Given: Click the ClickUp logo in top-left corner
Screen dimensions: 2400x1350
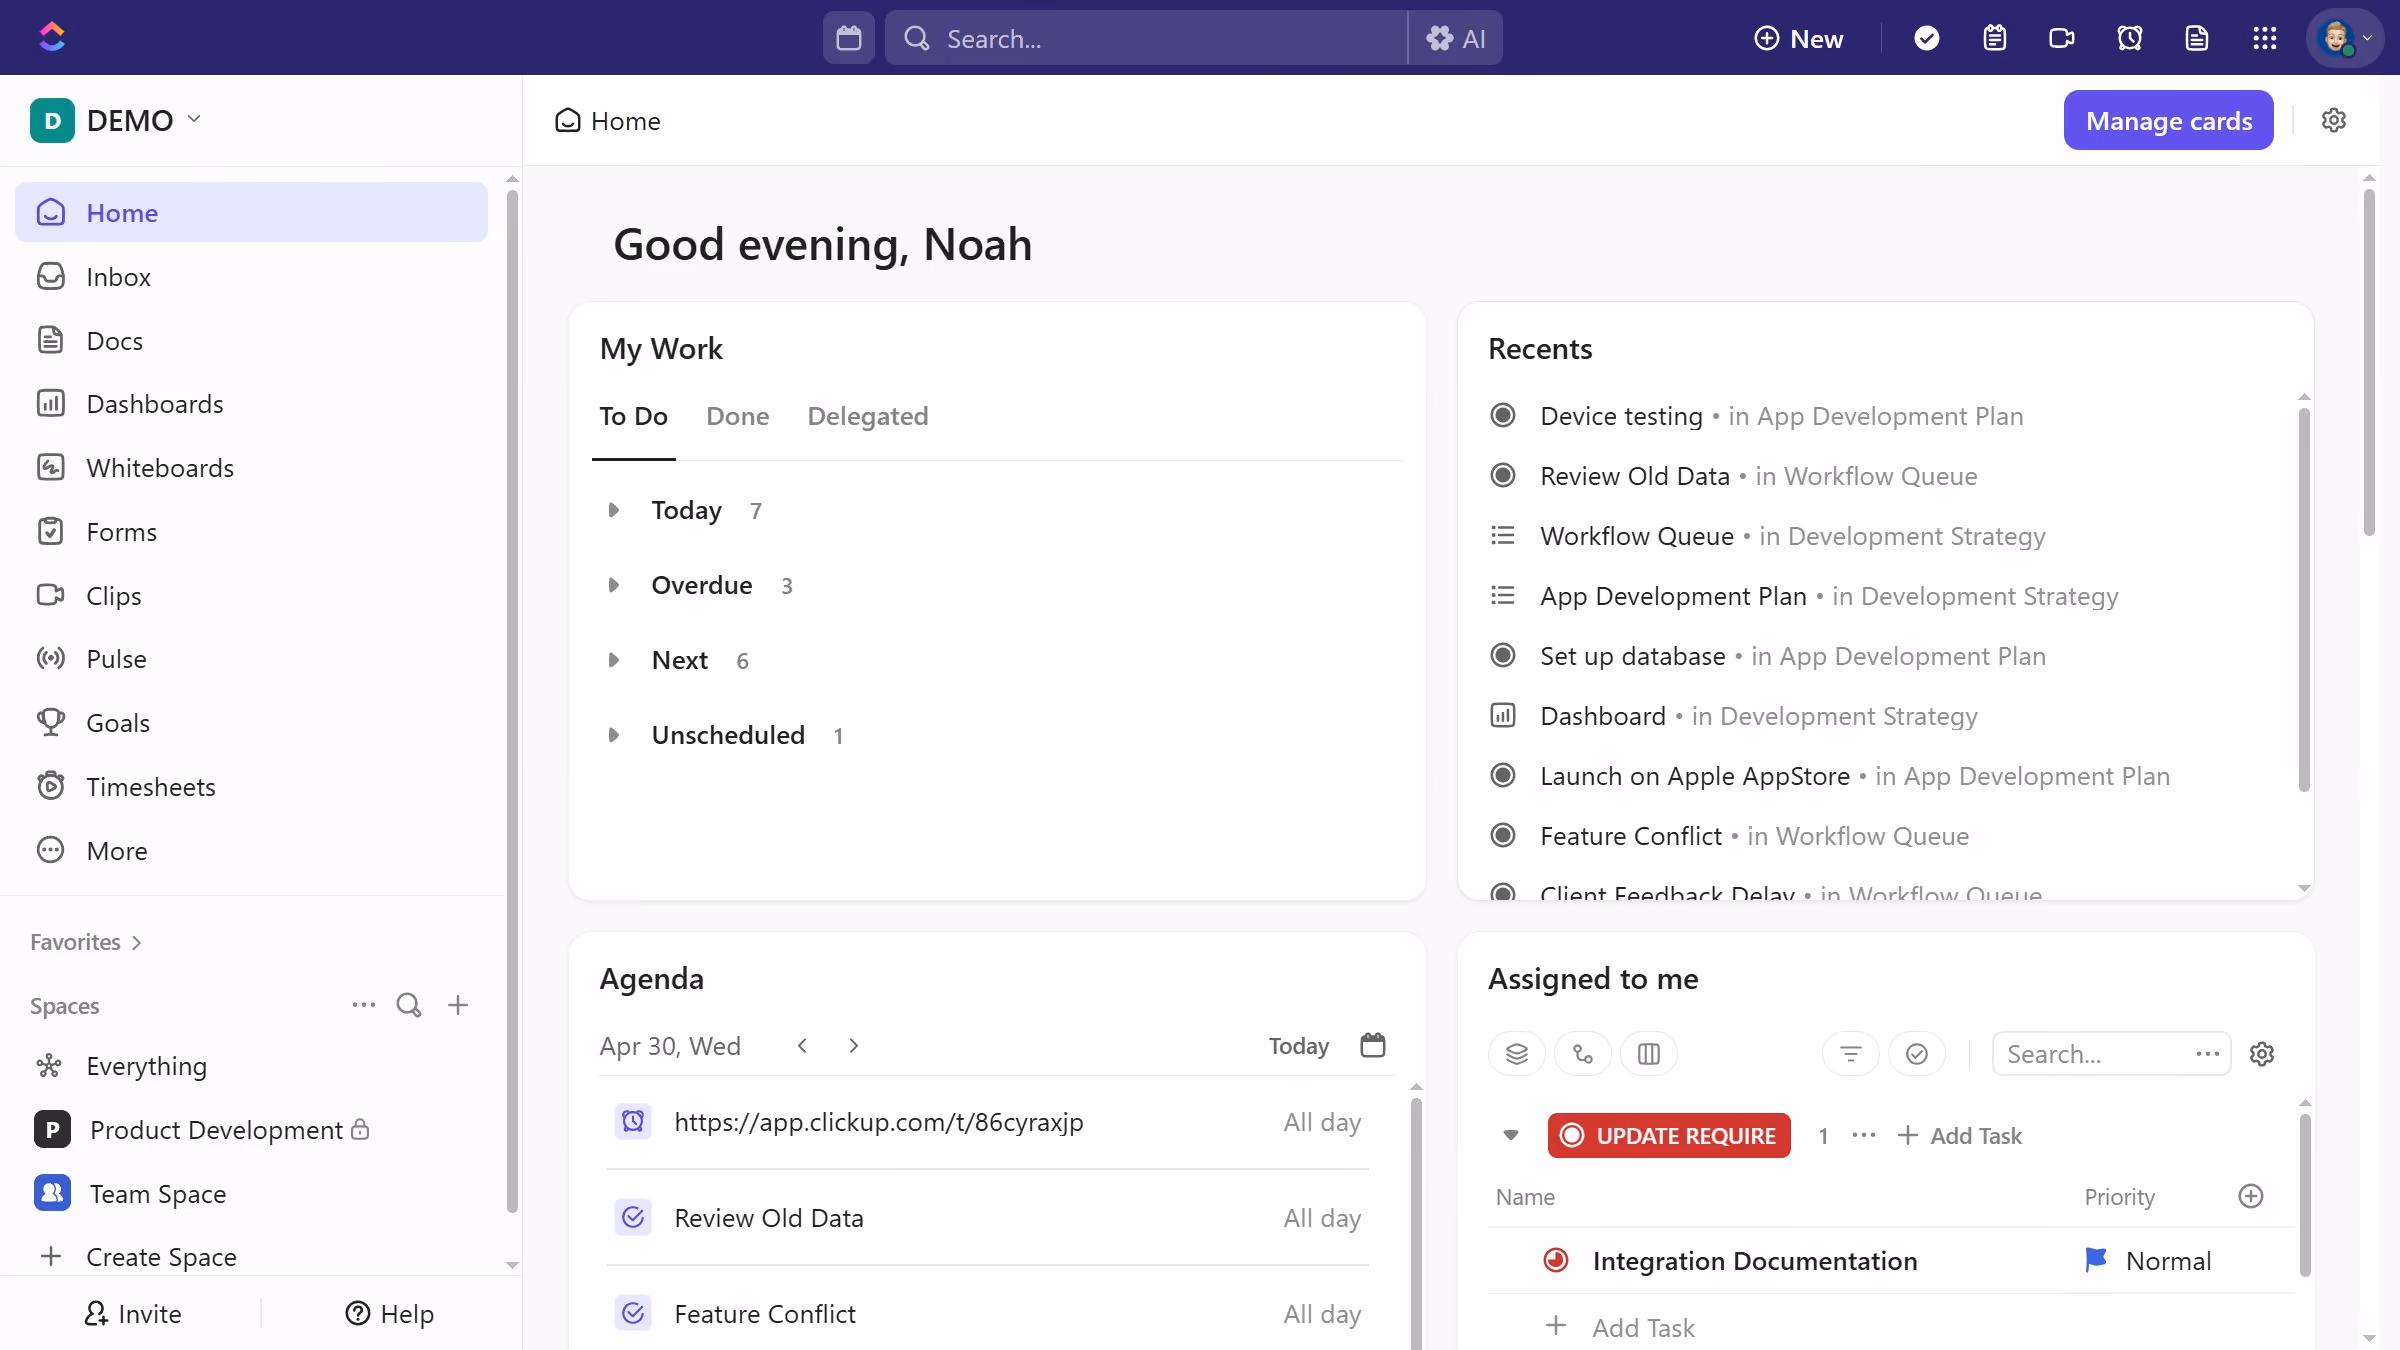Looking at the screenshot, I should pyautogui.click(x=52, y=37).
